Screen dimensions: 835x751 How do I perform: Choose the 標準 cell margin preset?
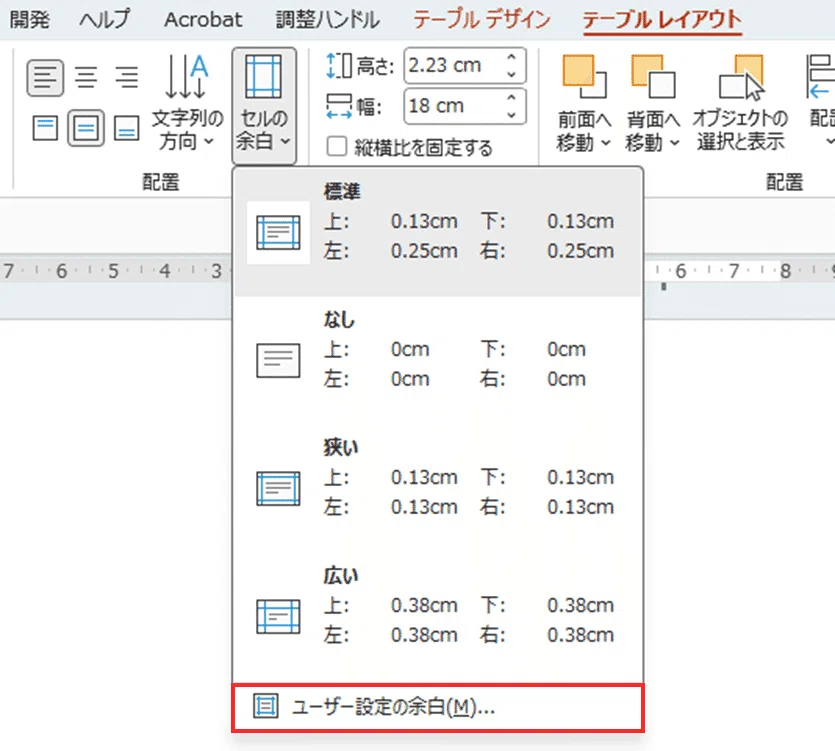click(x=438, y=232)
